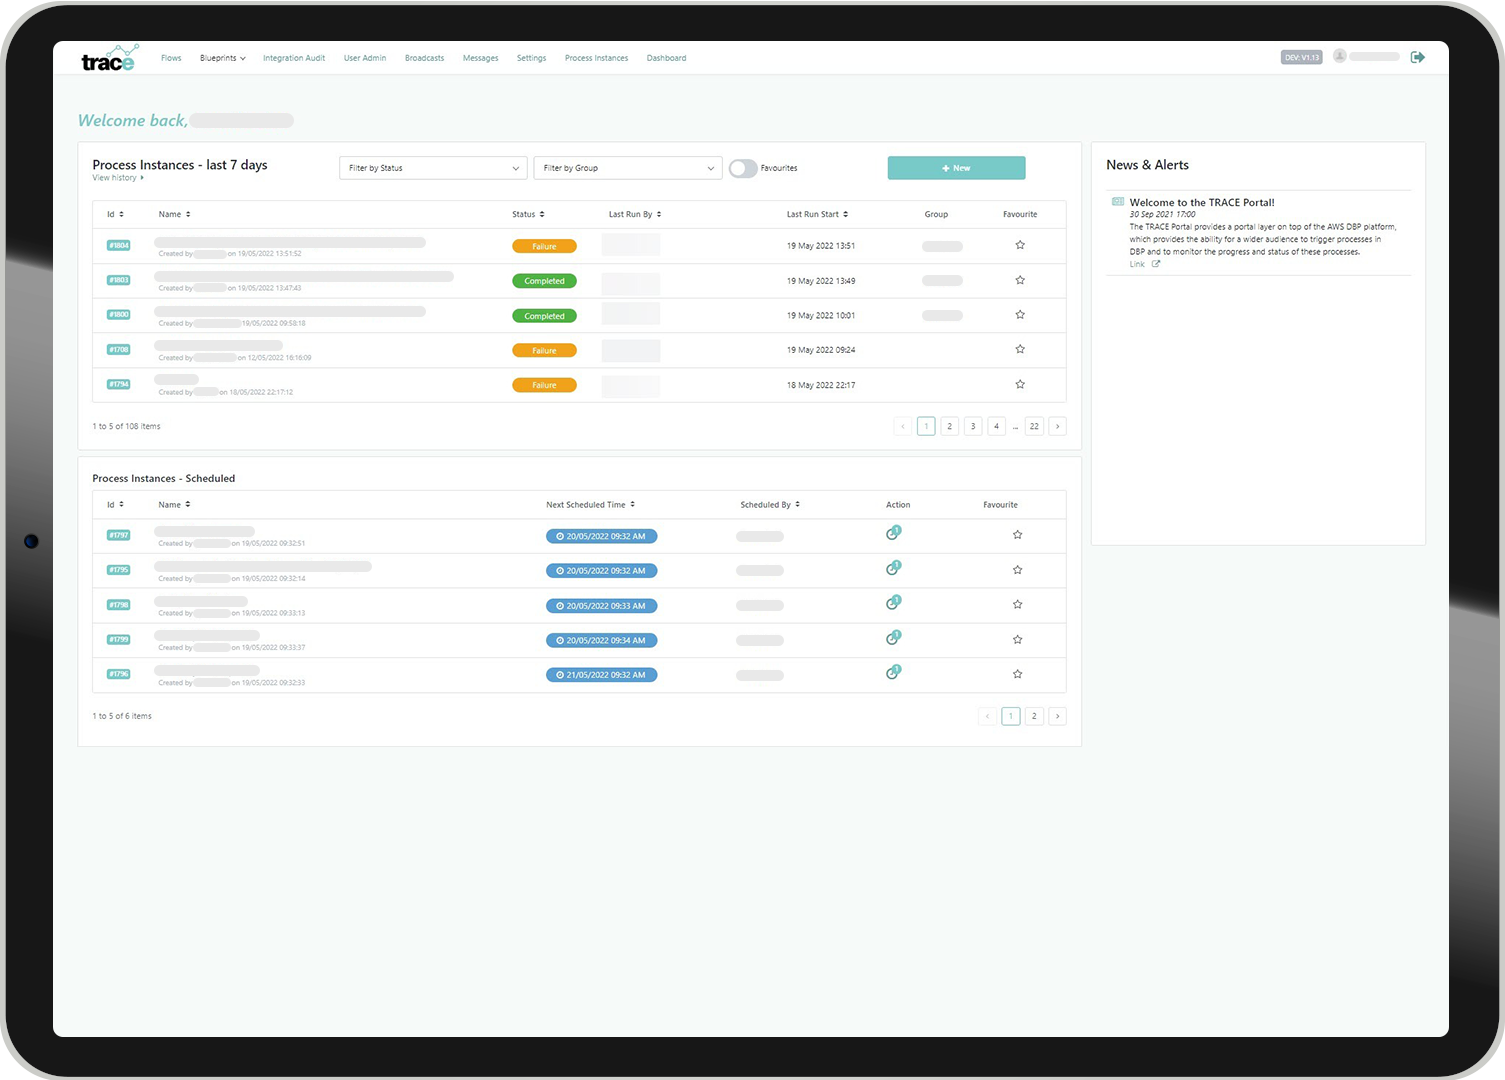The width and height of the screenshot is (1505, 1080).
Task: Go to page 4 of Process Instances
Action: click(x=996, y=426)
